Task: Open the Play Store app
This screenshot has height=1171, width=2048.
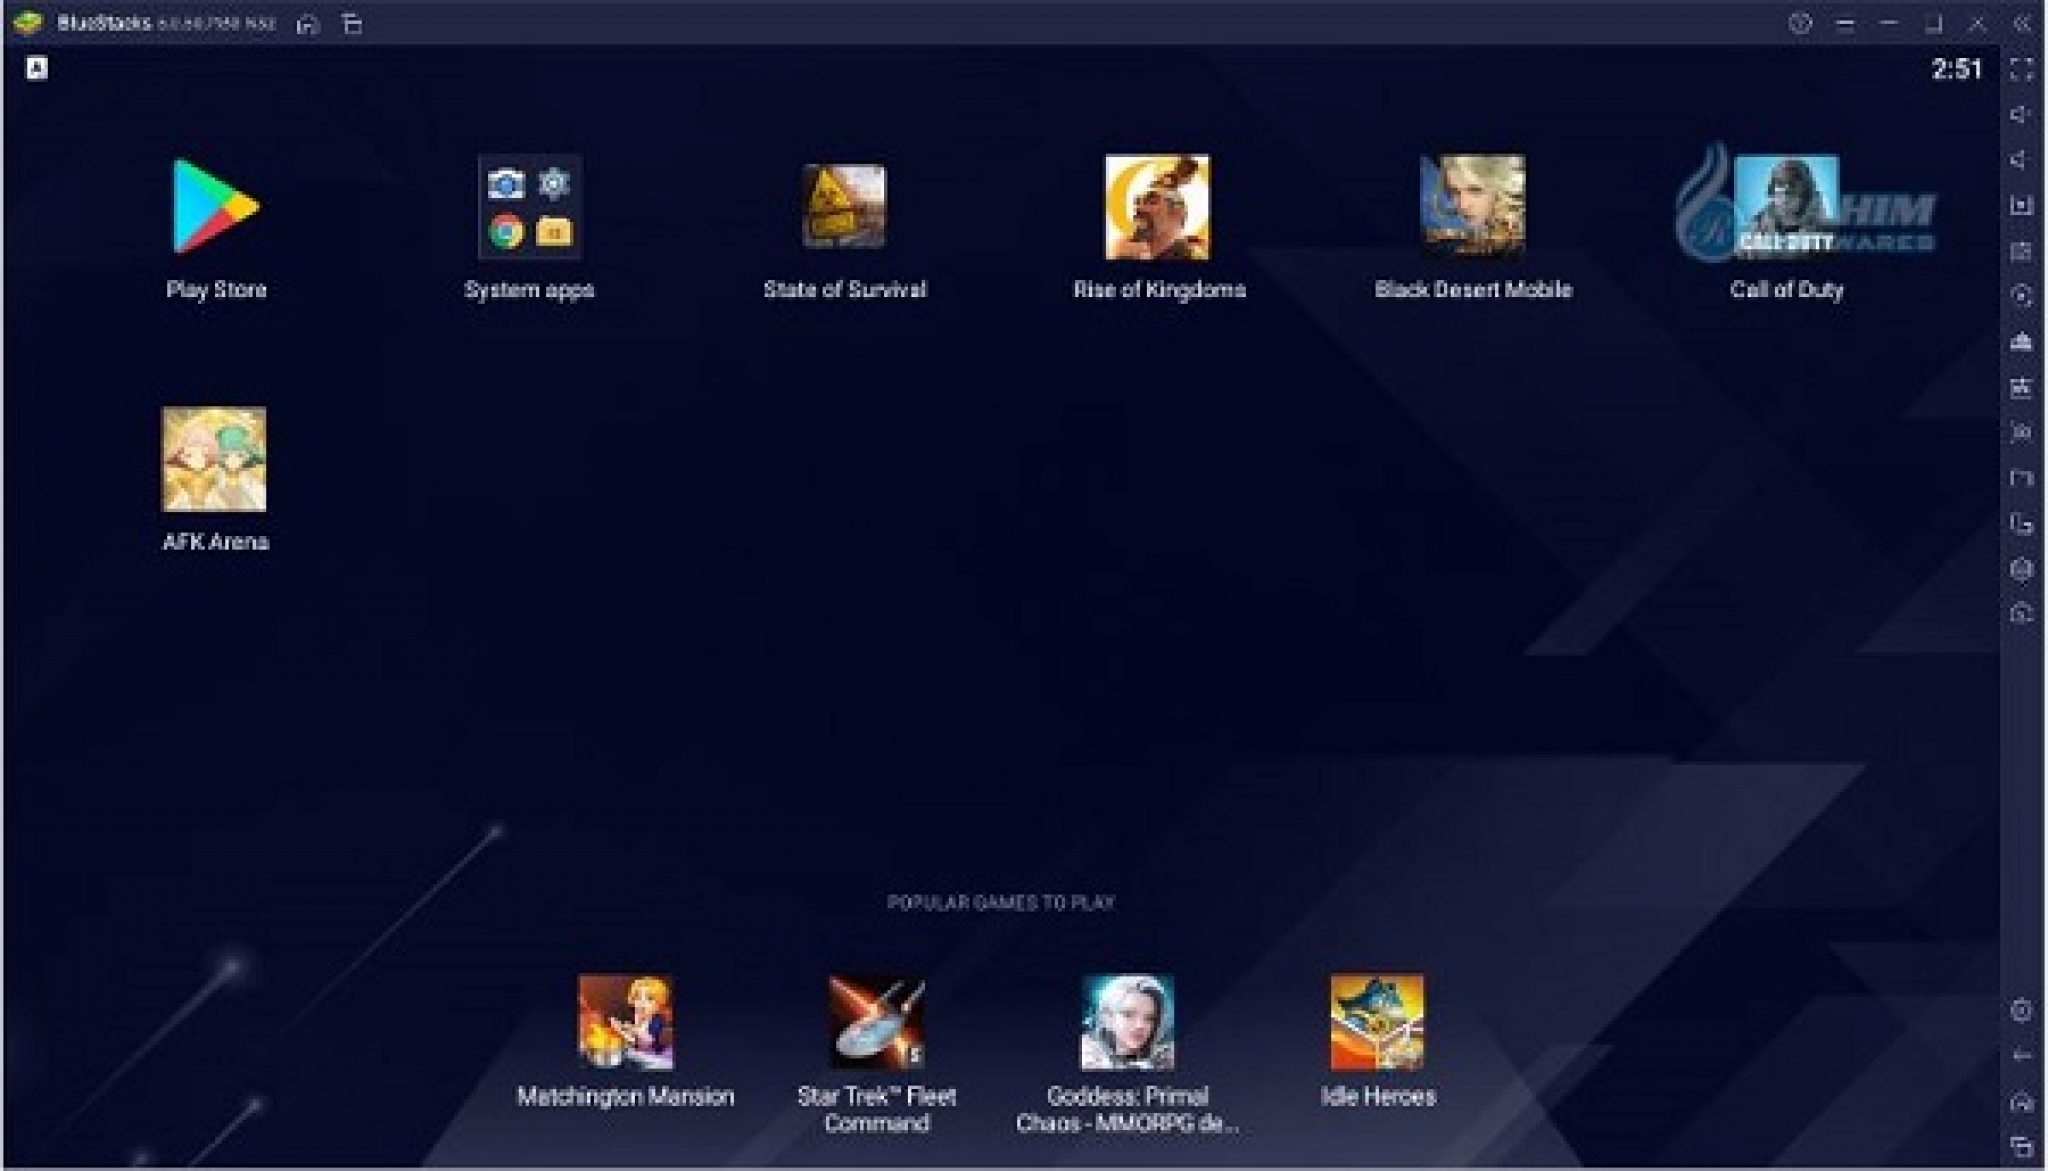Action: point(215,206)
